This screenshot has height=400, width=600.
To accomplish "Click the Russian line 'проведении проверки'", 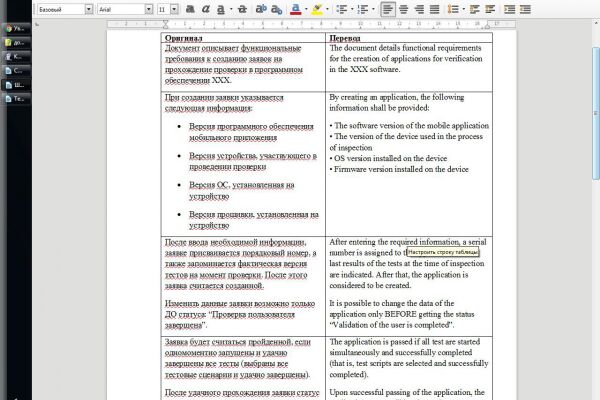I will coord(228,167).
